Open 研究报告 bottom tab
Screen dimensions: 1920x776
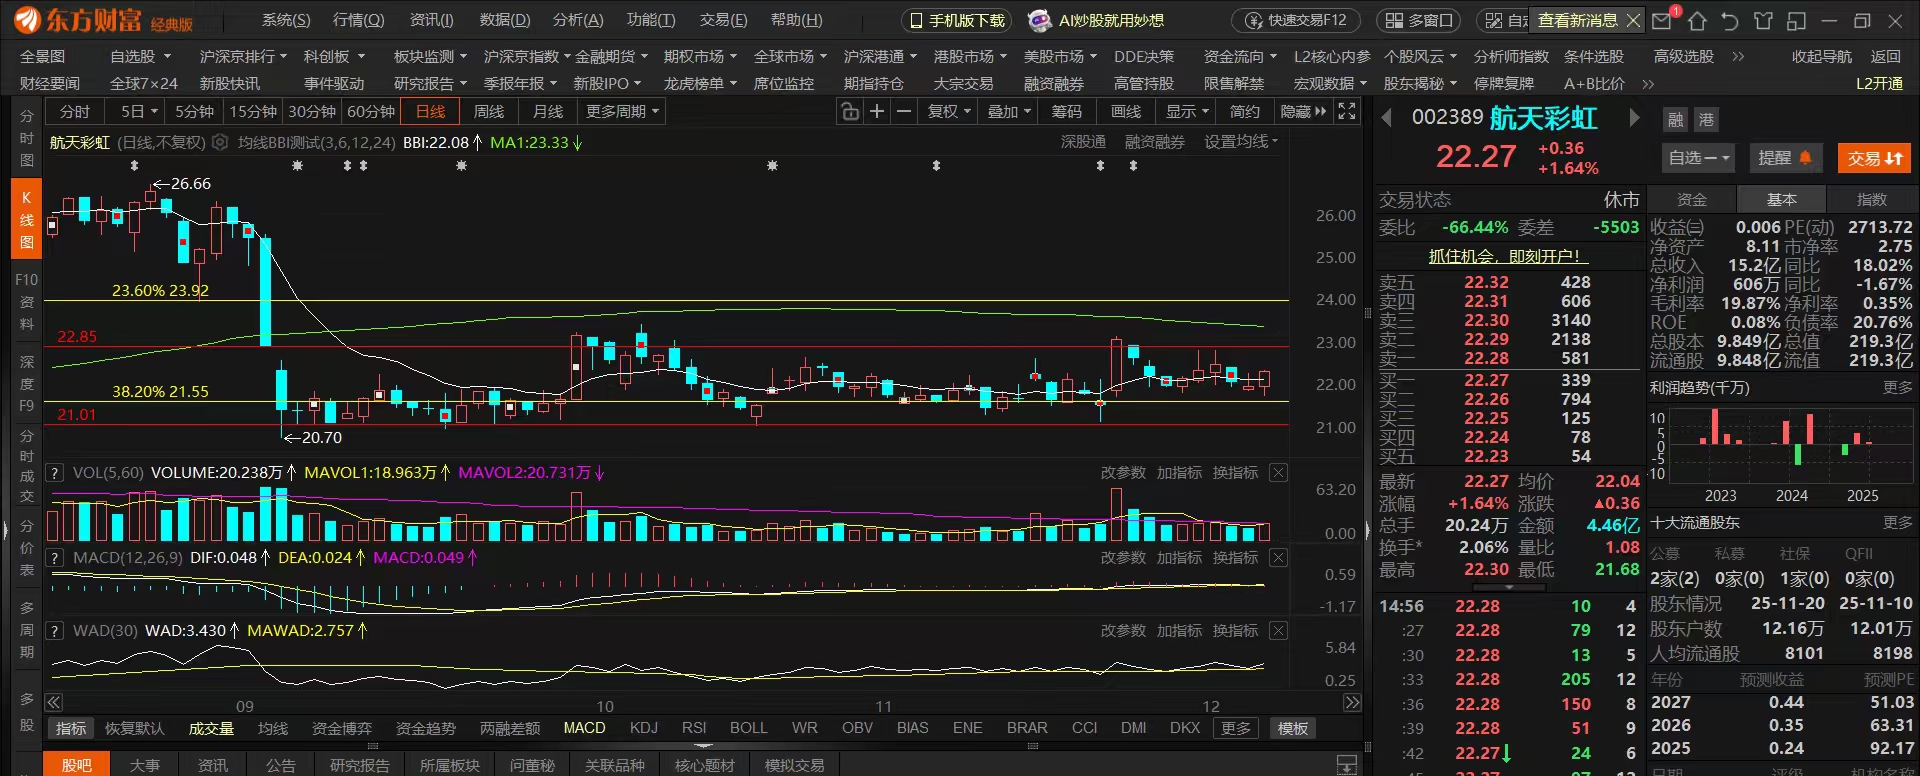(359, 765)
